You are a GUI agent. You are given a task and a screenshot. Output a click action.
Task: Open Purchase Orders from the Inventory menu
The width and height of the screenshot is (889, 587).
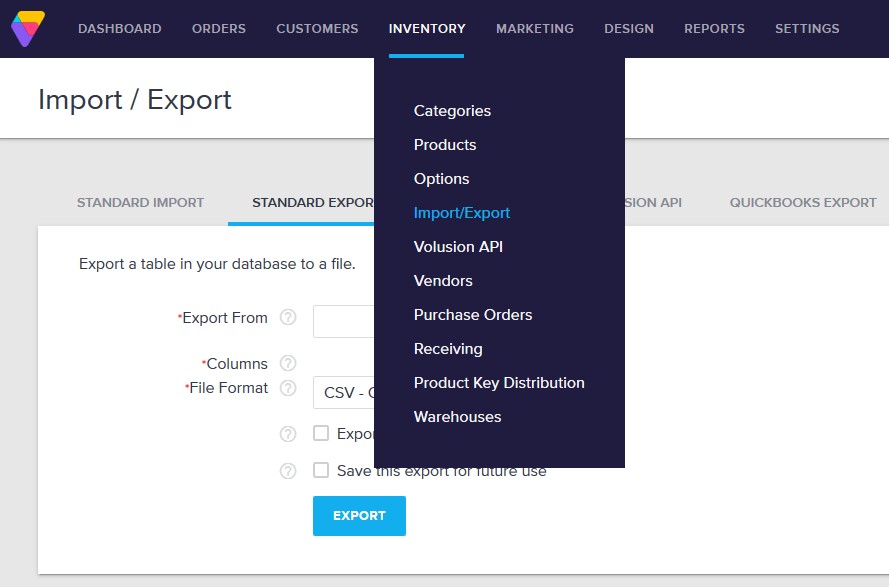point(472,315)
